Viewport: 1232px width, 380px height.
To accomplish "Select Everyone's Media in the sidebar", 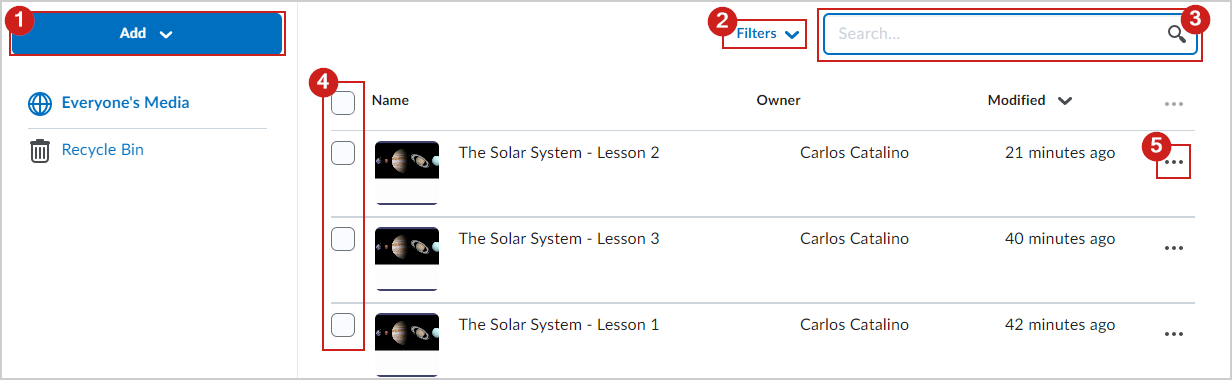I will (x=125, y=102).
